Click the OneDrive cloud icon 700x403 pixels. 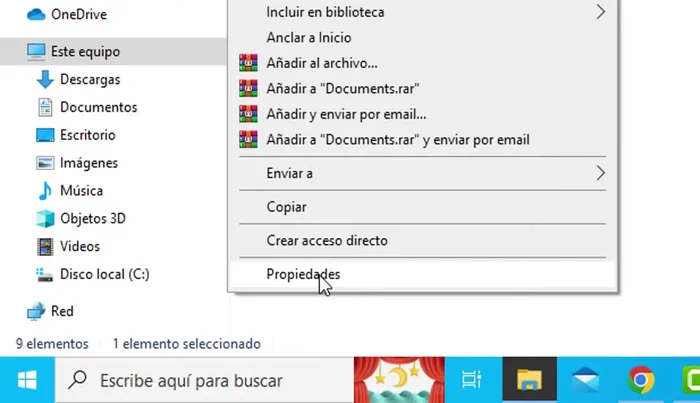(36, 14)
